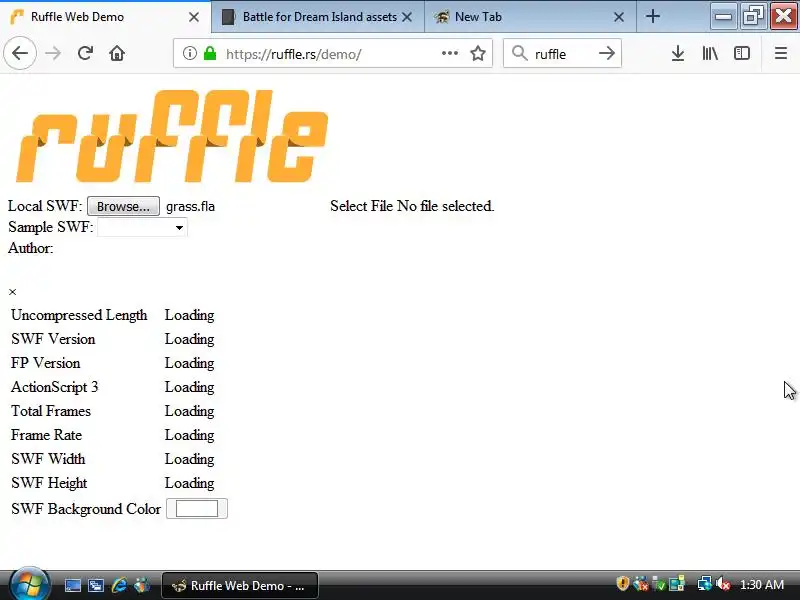Select the Ruffle Web Demo tab
This screenshot has width=800, height=600.
pyautogui.click(x=105, y=17)
